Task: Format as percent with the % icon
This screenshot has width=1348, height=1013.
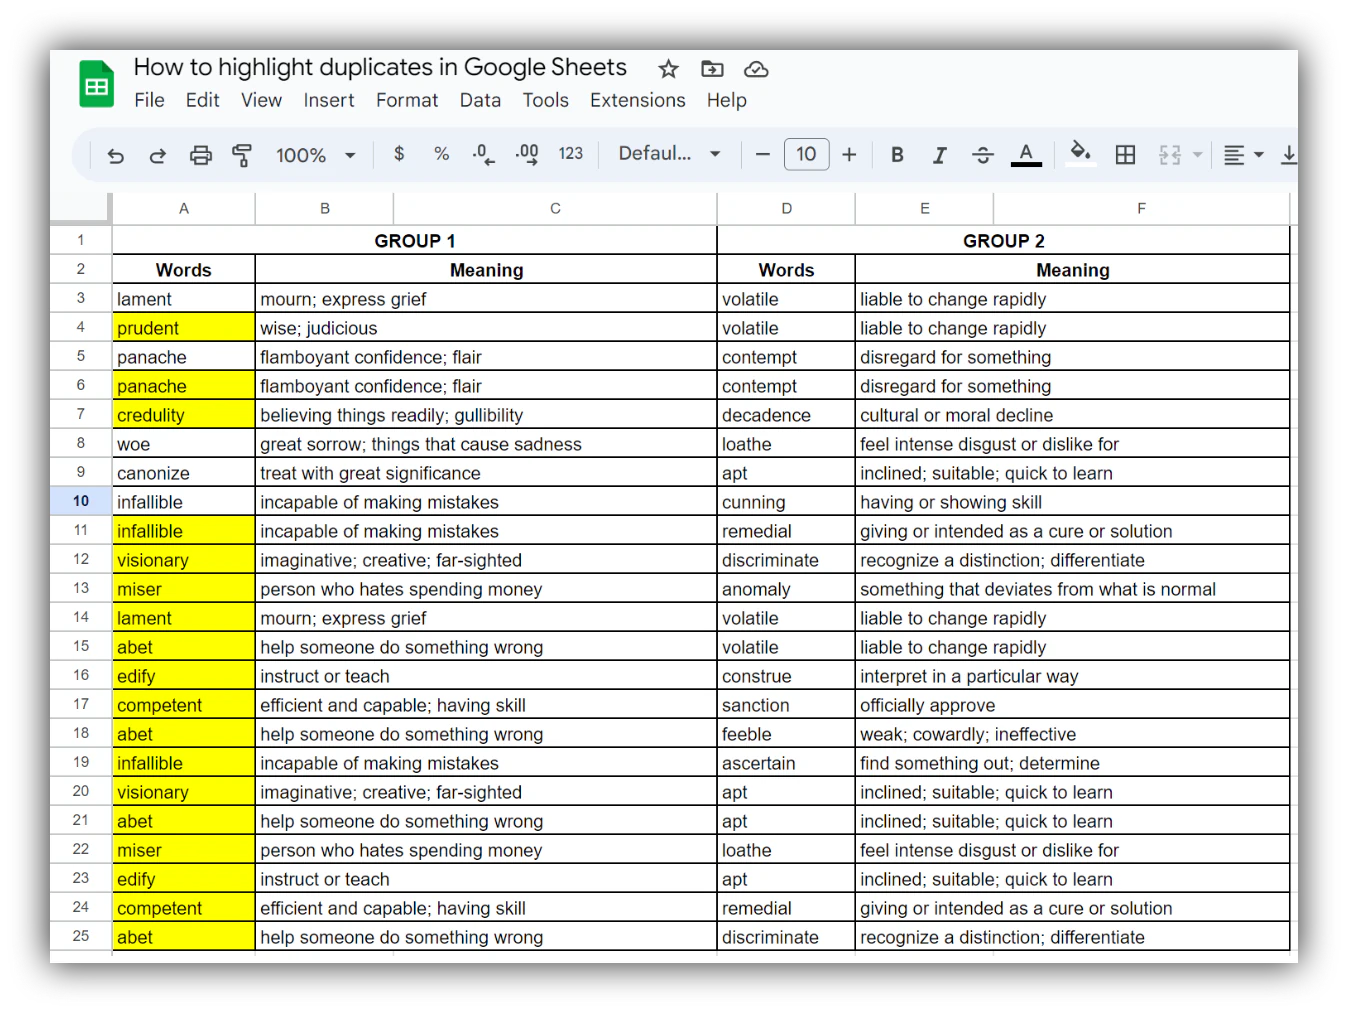Action: 441,154
